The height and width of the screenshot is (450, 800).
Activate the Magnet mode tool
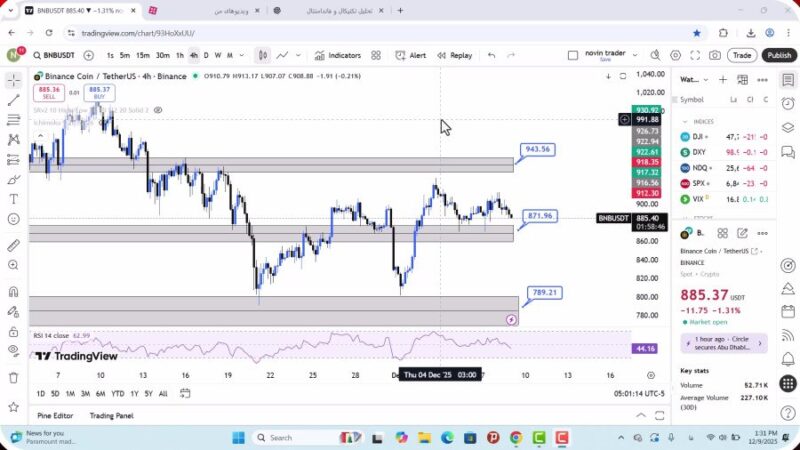point(14,292)
